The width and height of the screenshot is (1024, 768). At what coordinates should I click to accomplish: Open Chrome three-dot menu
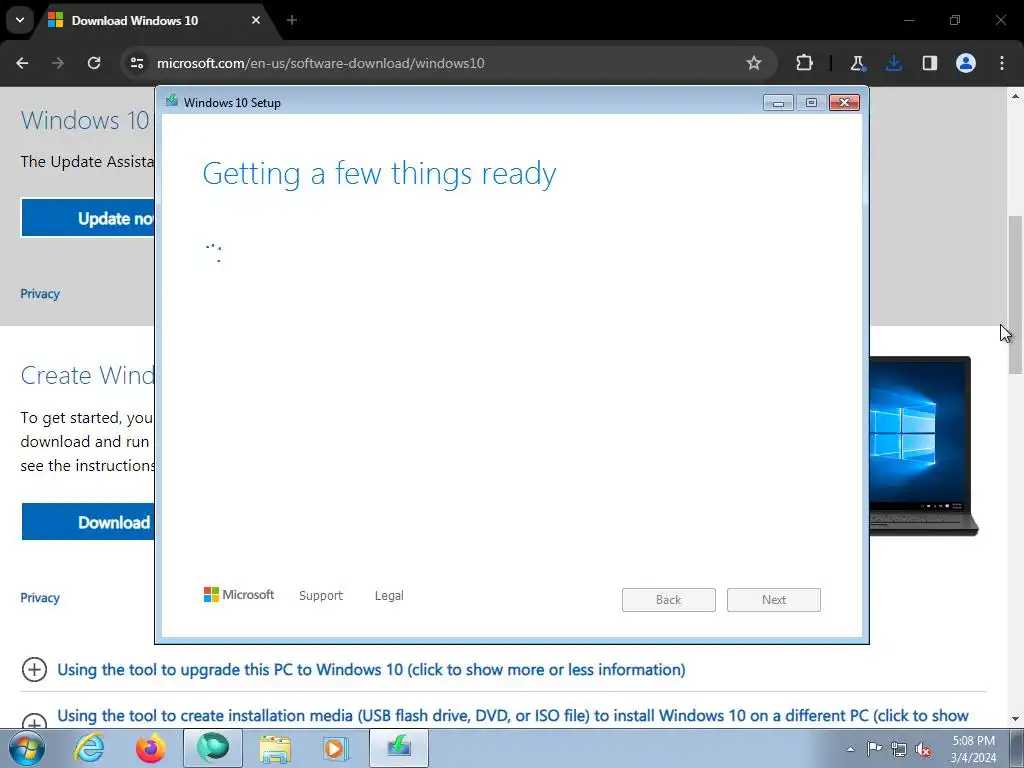[1002, 63]
